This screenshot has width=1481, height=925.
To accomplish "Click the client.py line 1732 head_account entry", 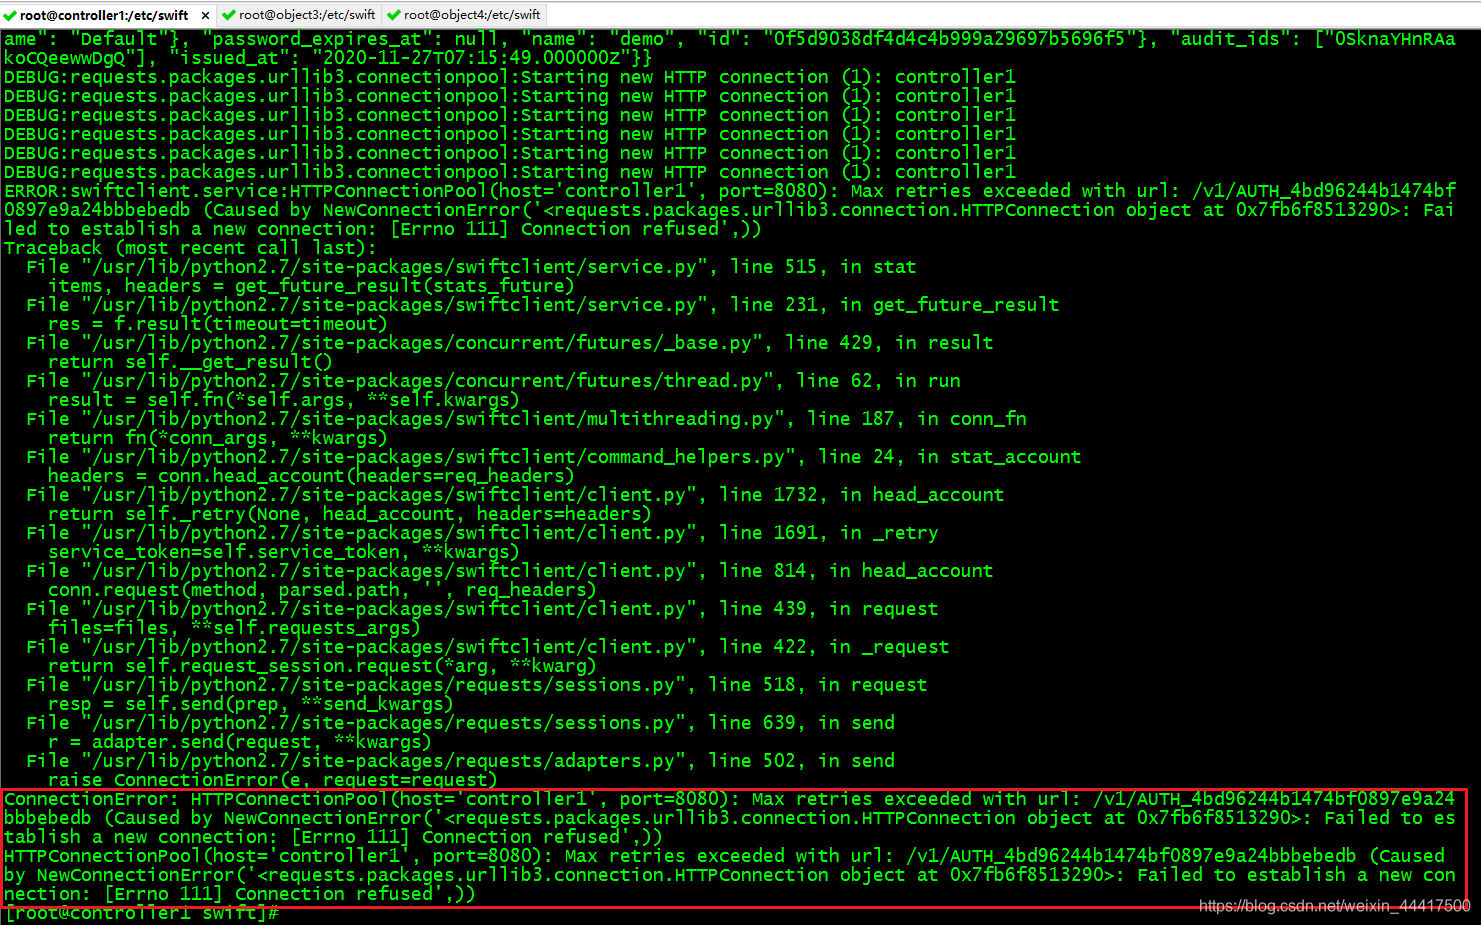I will pos(515,495).
